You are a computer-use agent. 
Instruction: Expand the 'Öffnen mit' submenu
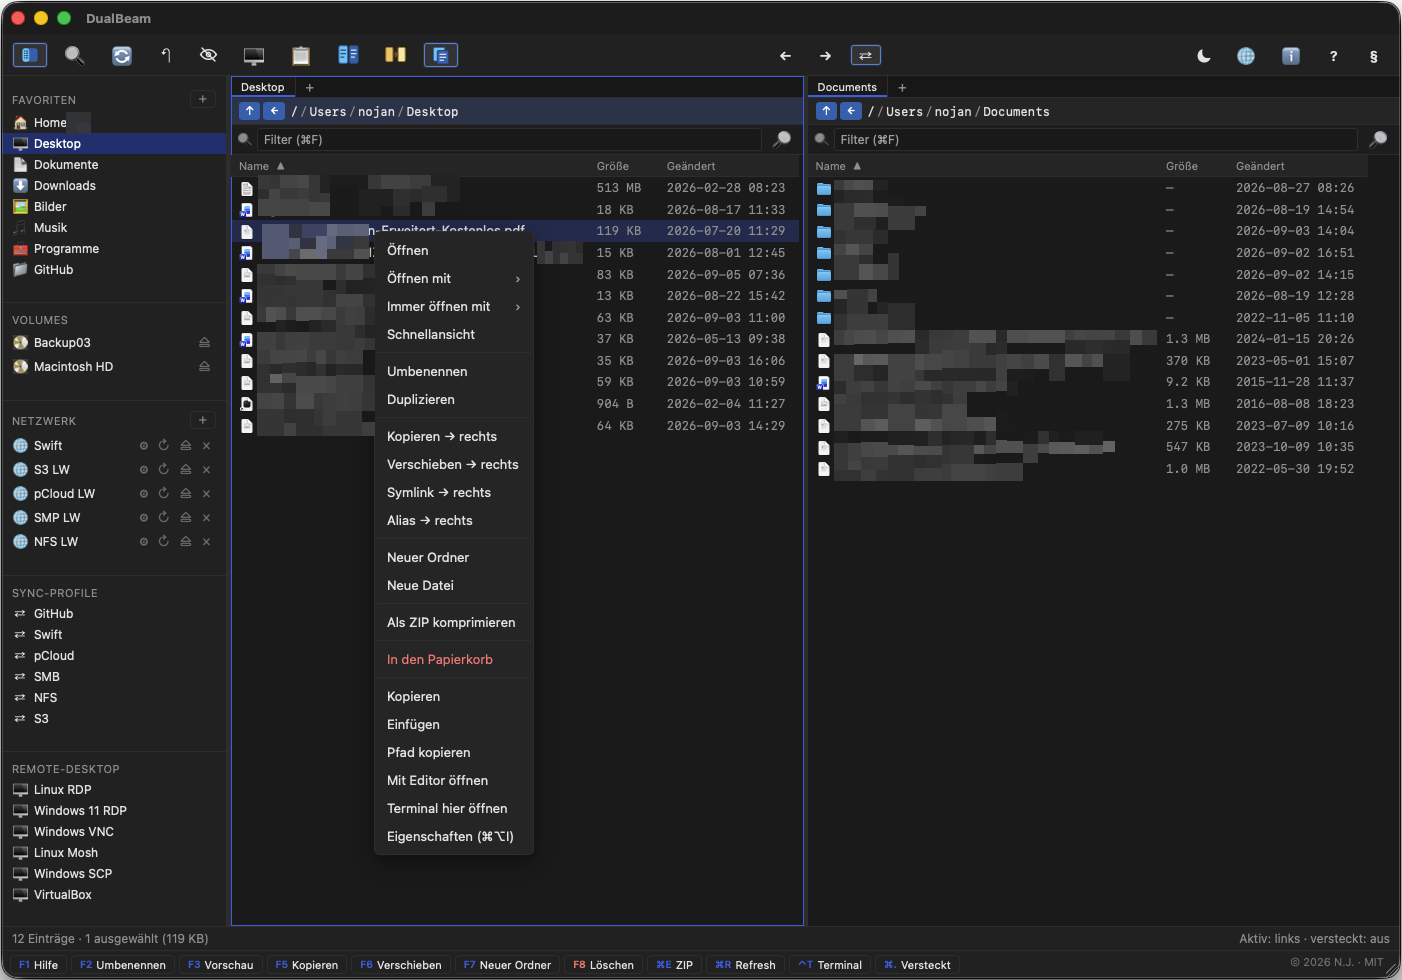(x=454, y=279)
